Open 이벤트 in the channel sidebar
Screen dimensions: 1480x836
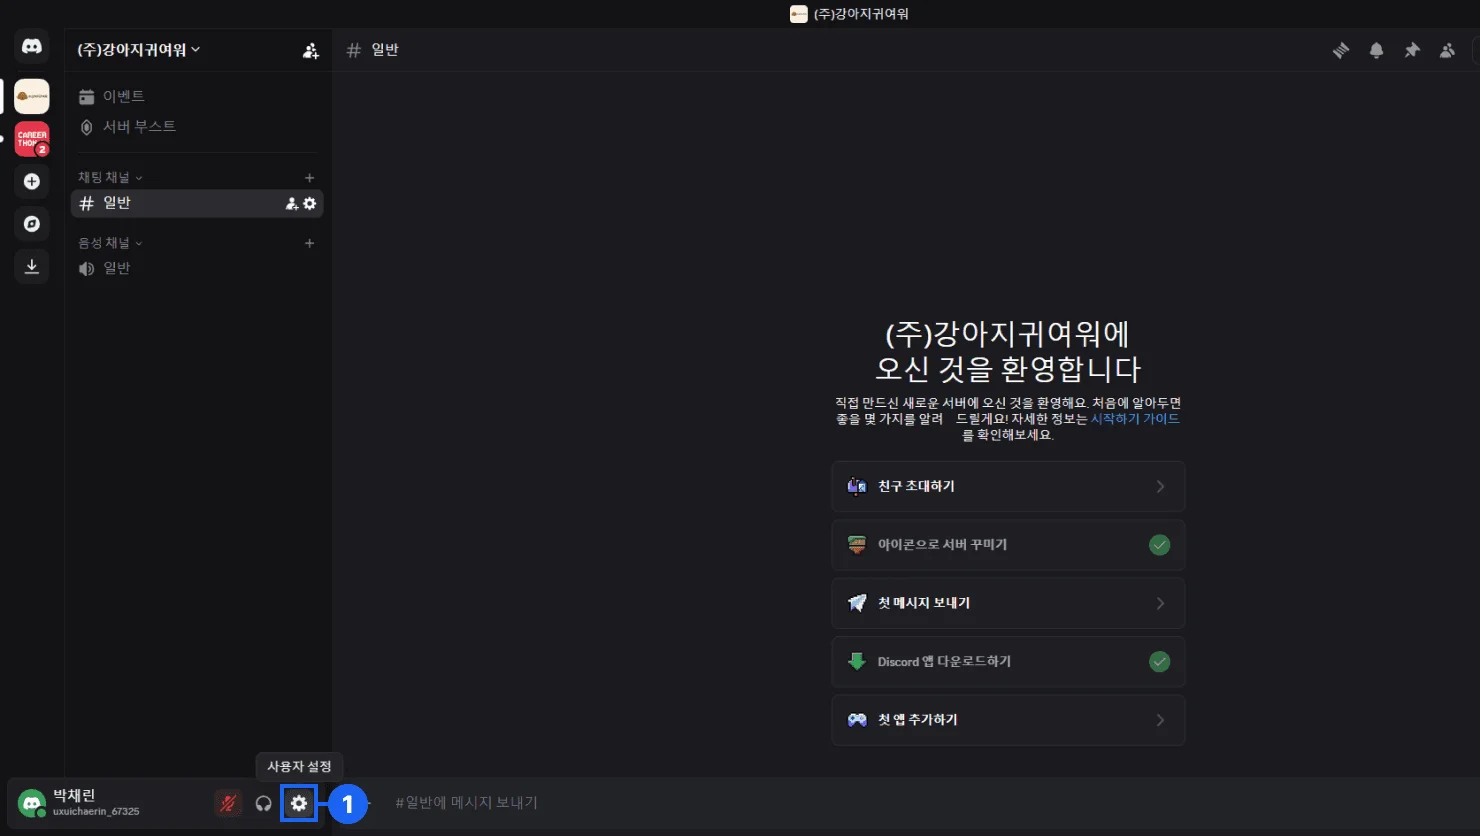123,96
